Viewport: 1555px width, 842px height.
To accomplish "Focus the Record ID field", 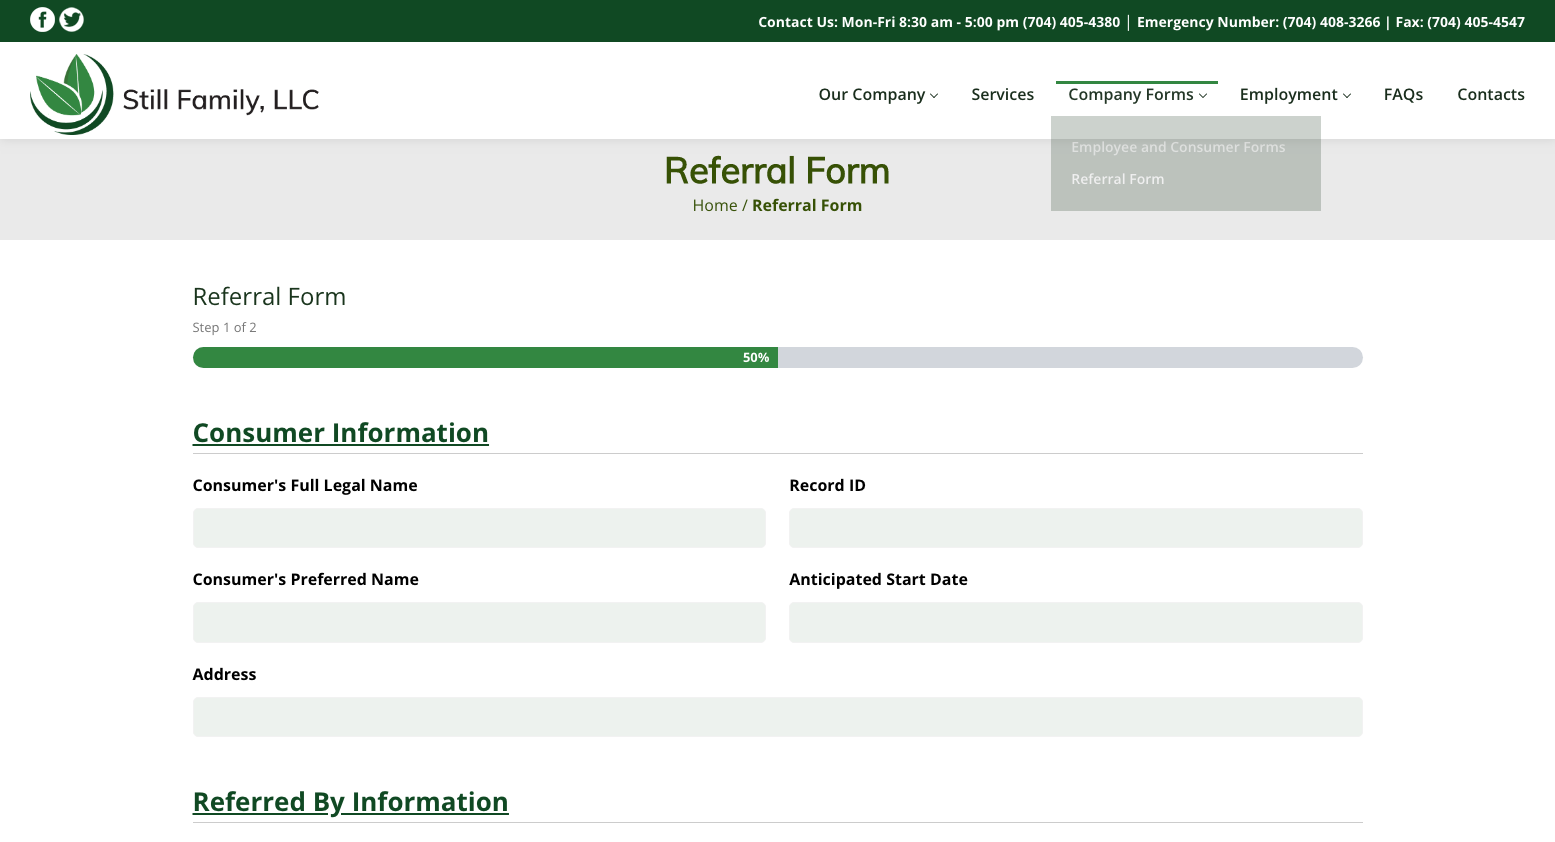I will tap(1076, 528).
